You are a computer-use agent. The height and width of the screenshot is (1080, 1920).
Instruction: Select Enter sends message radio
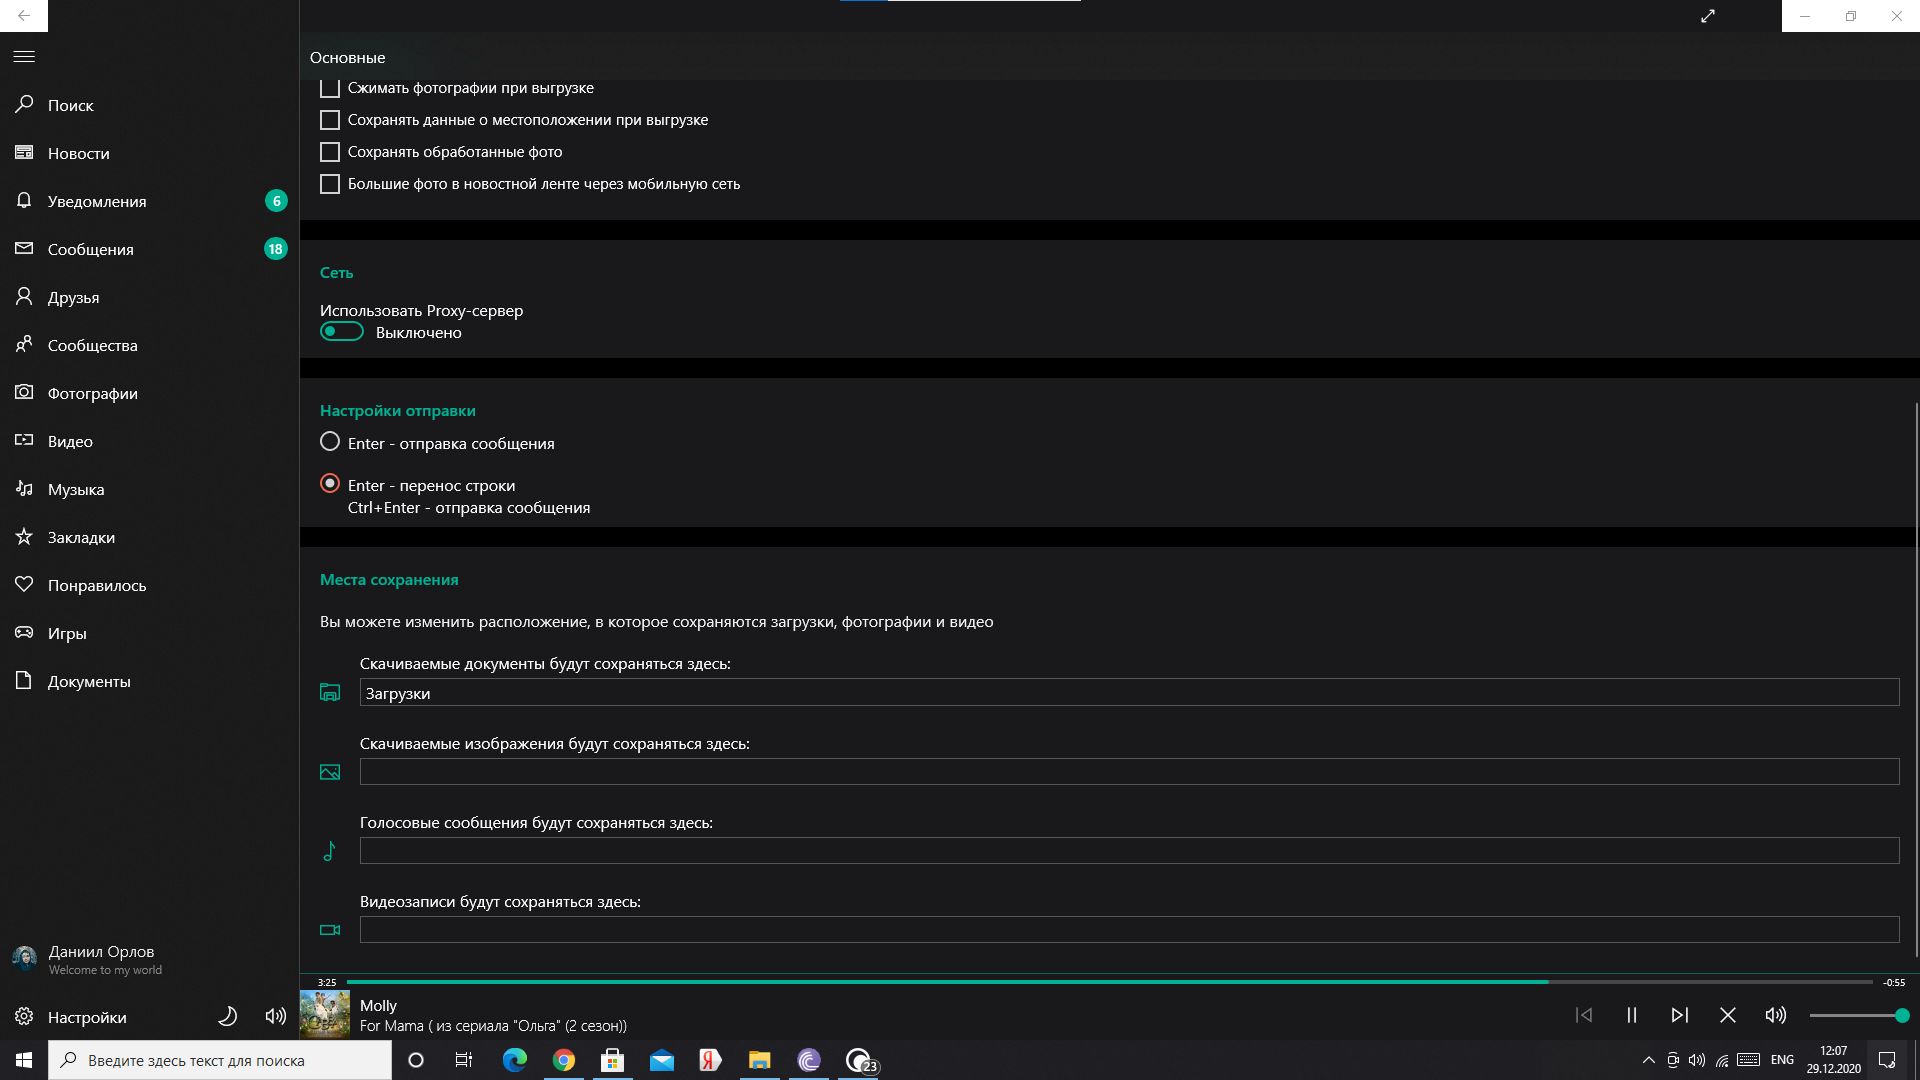pos(330,442)
